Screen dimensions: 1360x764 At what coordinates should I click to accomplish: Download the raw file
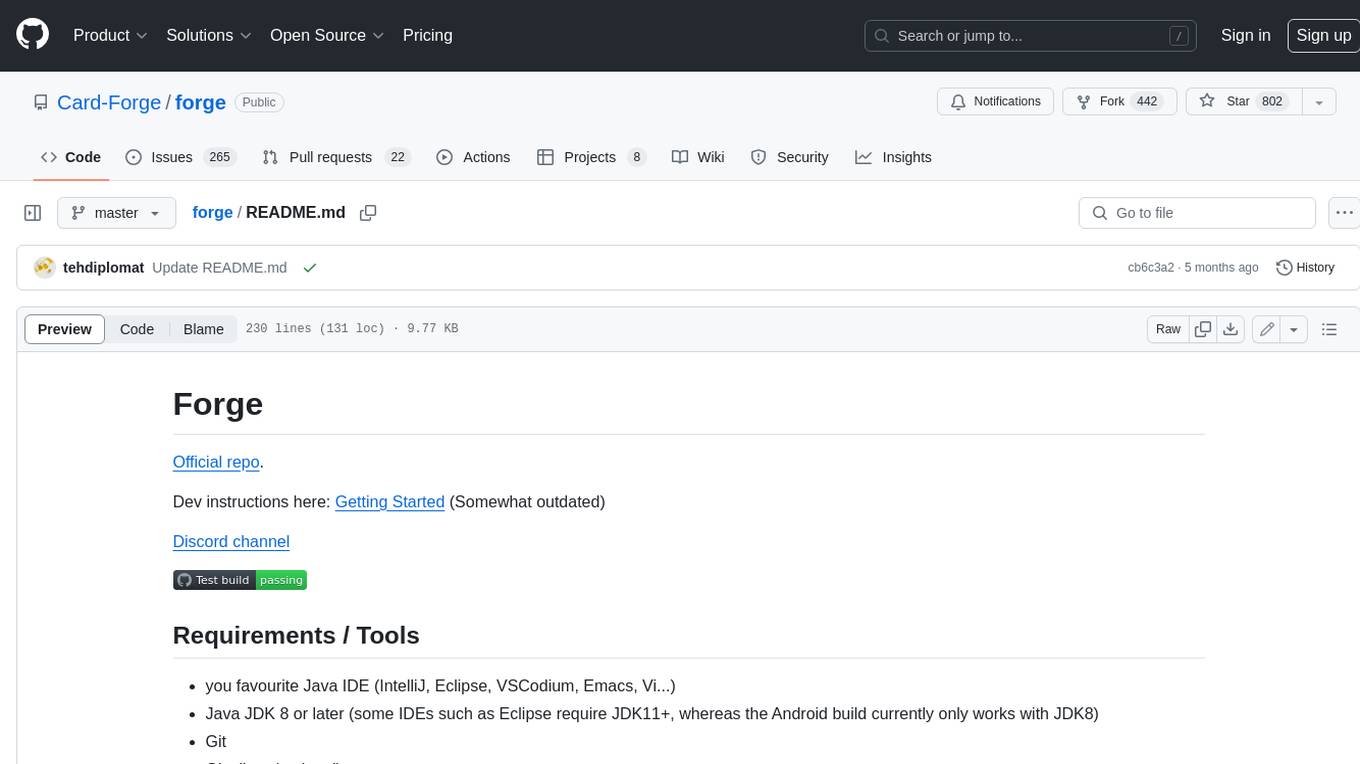[1231, 329]
